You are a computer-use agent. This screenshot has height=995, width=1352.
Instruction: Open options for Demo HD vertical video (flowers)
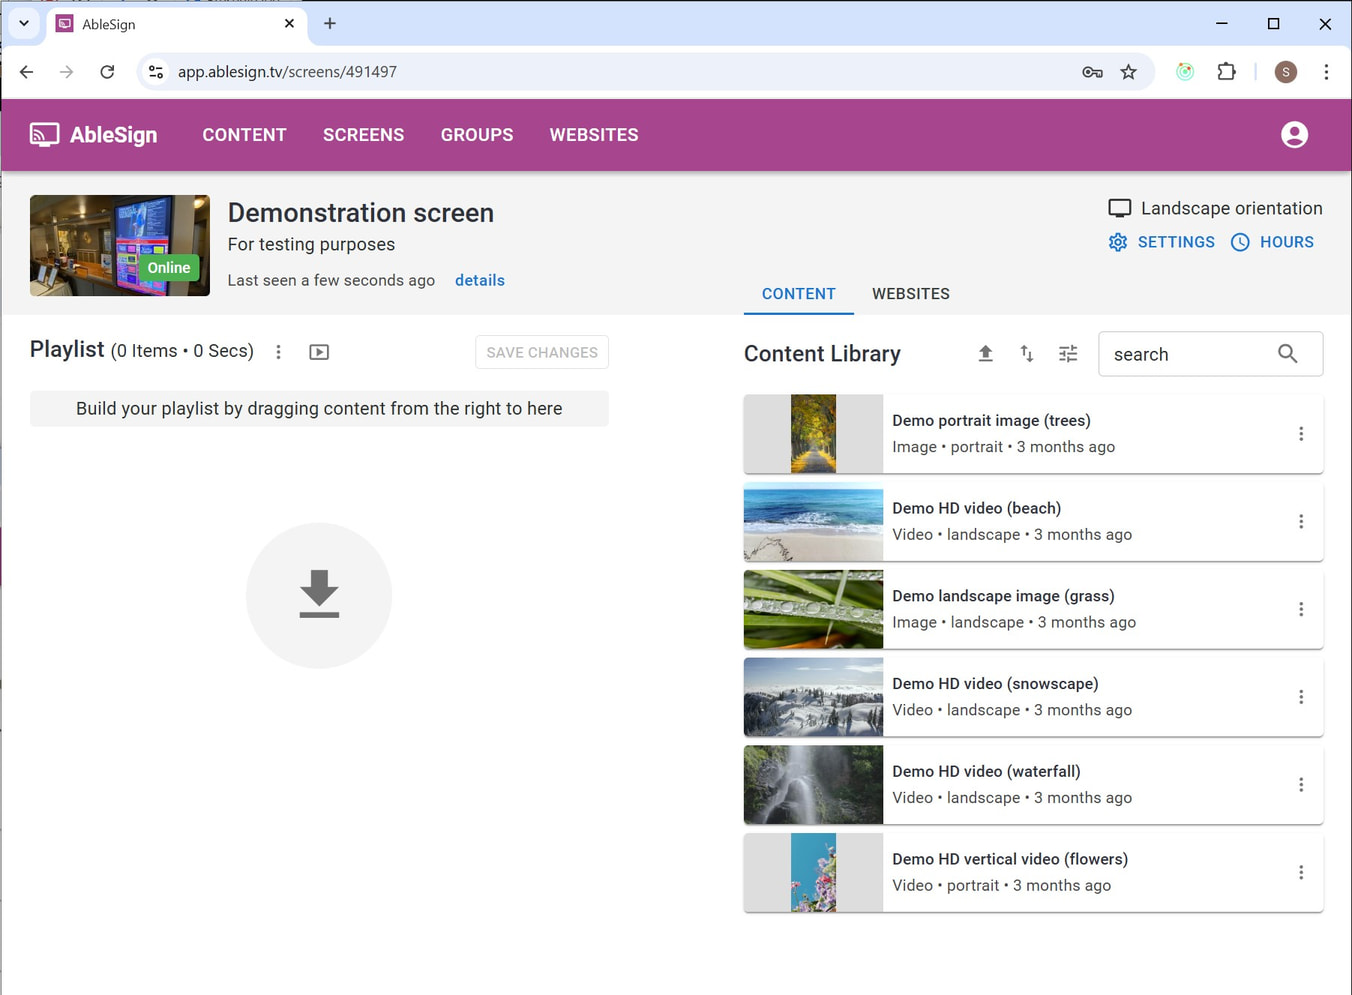click(1301, 873)
